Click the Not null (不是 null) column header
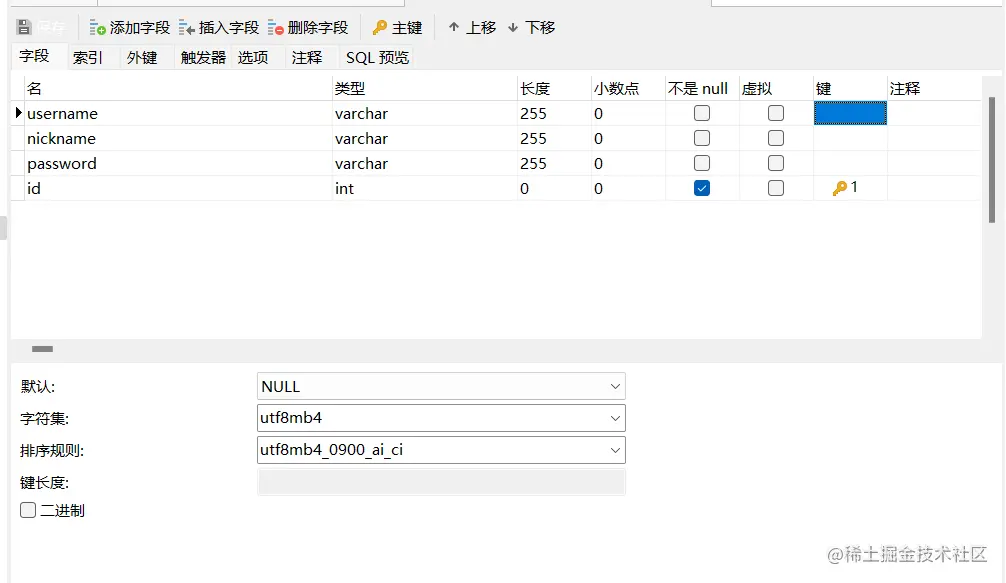Image resolution: width=1006 pixels, height=583 pixels. (702, 89)
